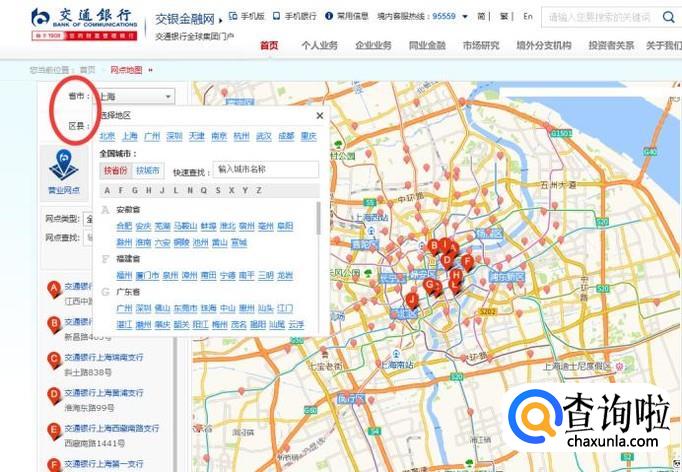Open 交通银行上海西藏南路支行 branch entry
The height and width of the screenshot is (472, 682).
point(112,428)
